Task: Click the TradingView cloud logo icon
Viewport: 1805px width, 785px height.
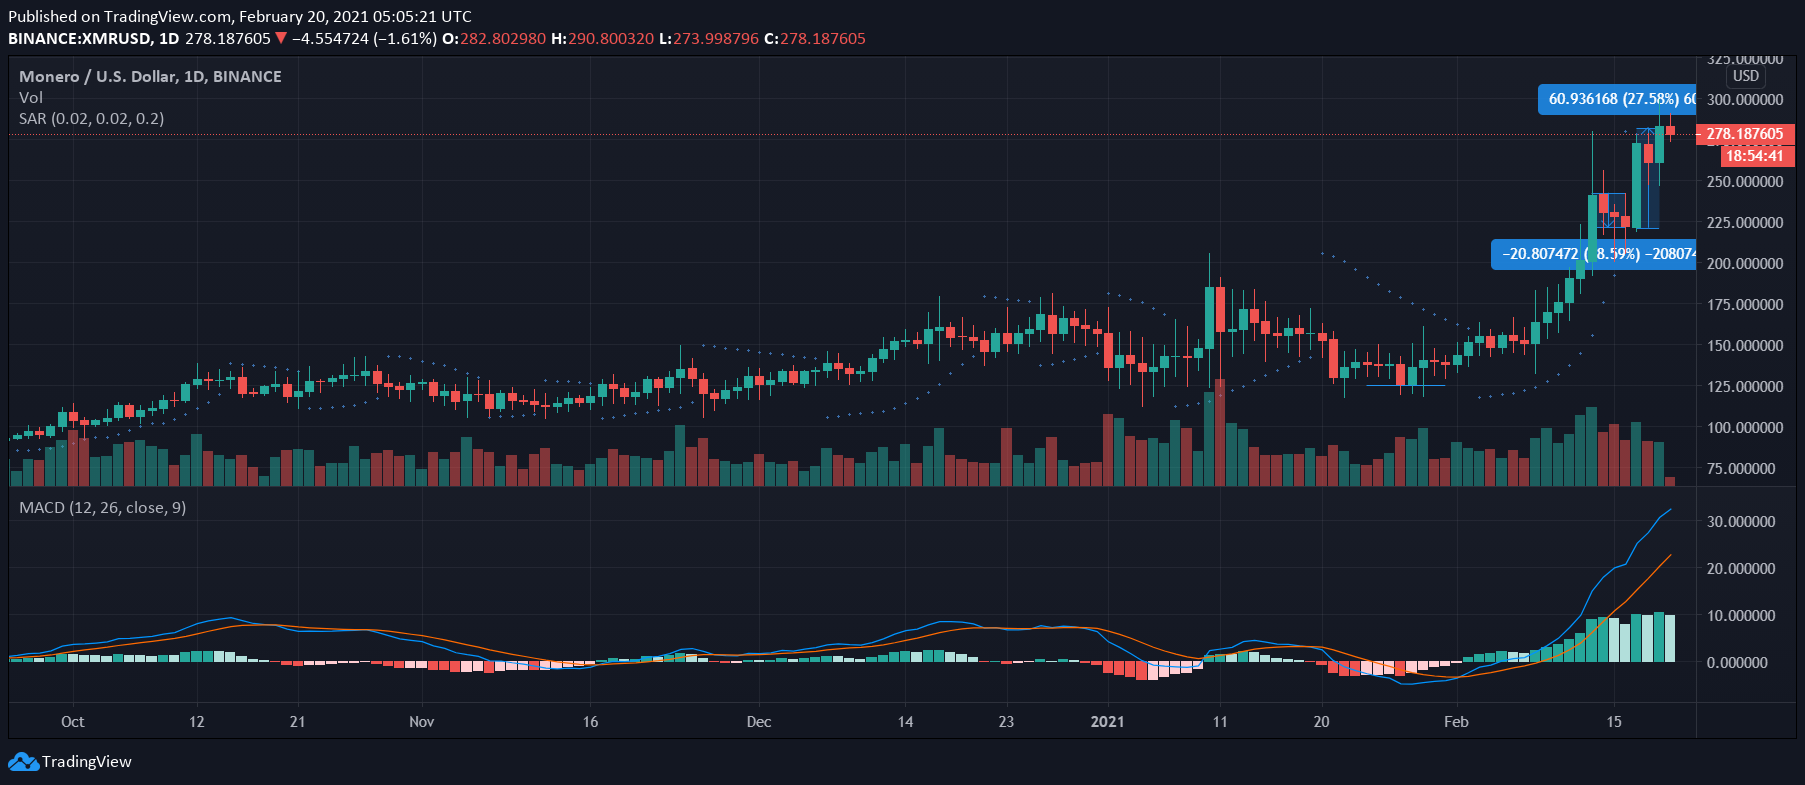Action: tap(24, 762)
